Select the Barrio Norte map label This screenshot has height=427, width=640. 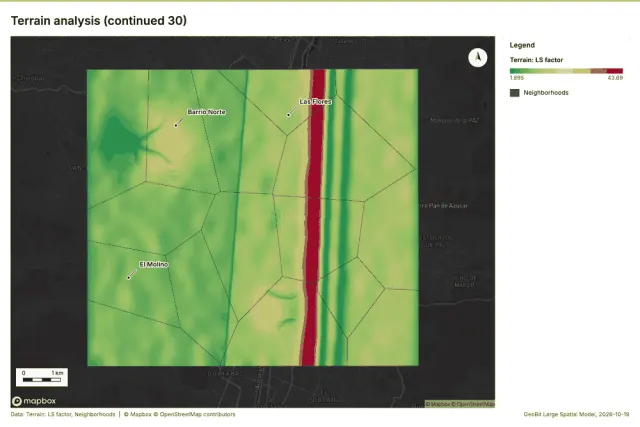point(207,112)
